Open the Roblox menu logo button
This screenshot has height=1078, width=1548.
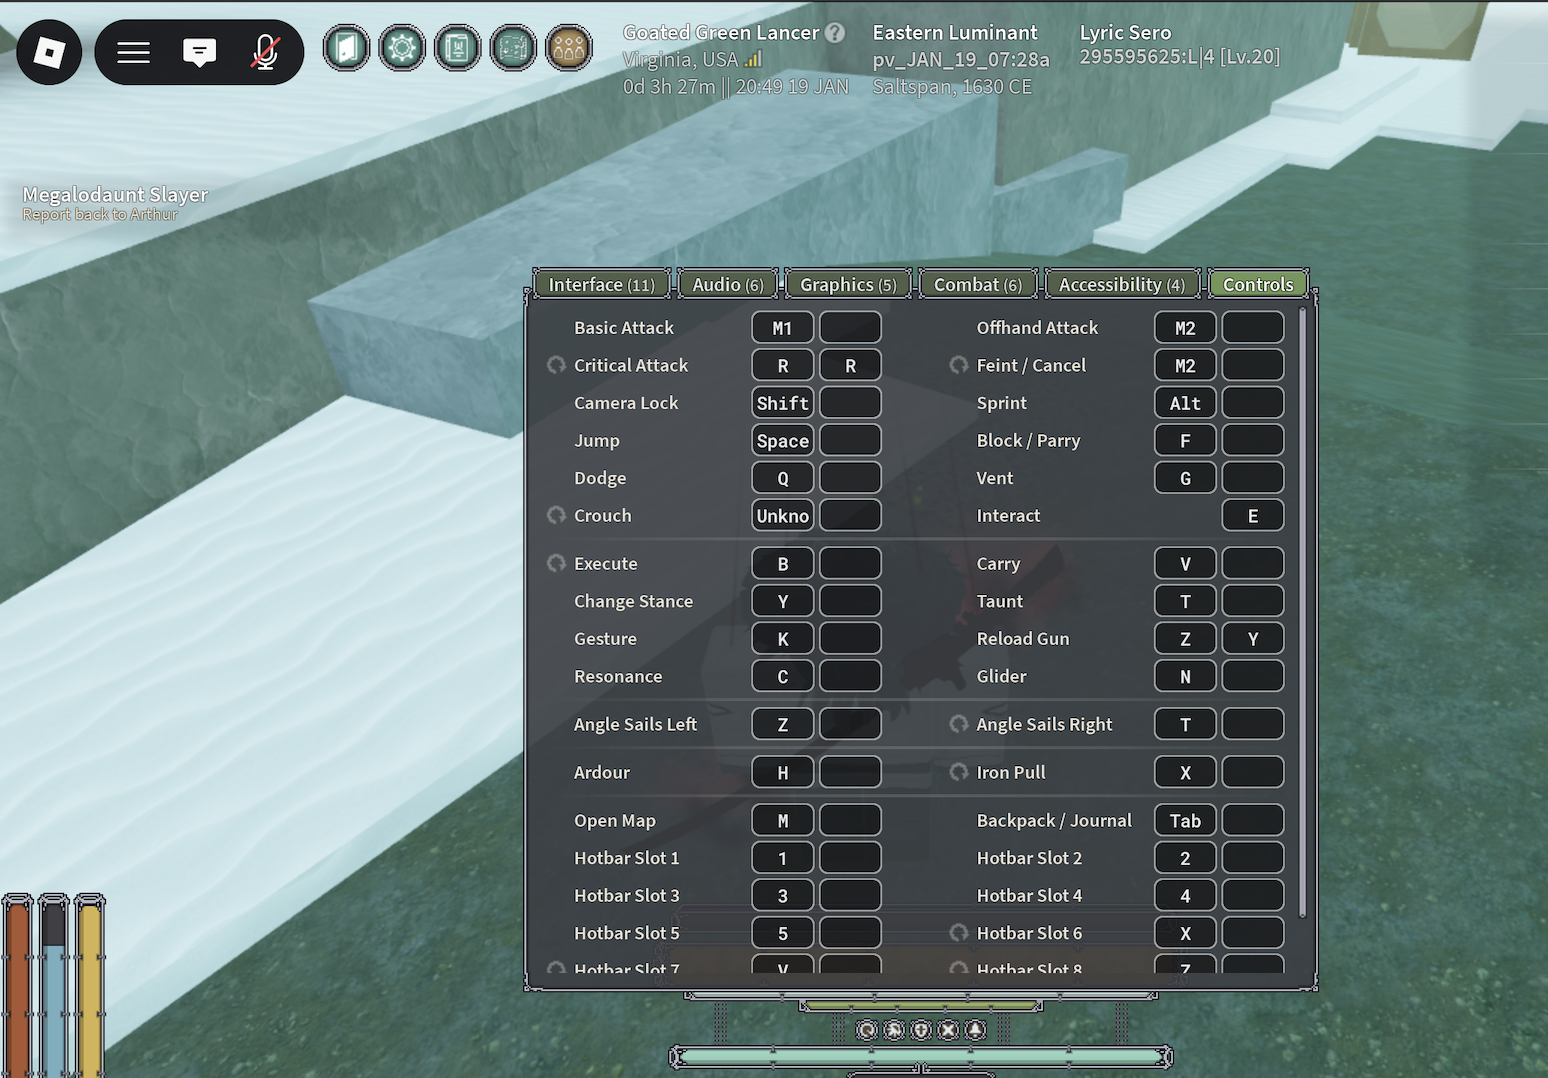[x=49, y=52]
